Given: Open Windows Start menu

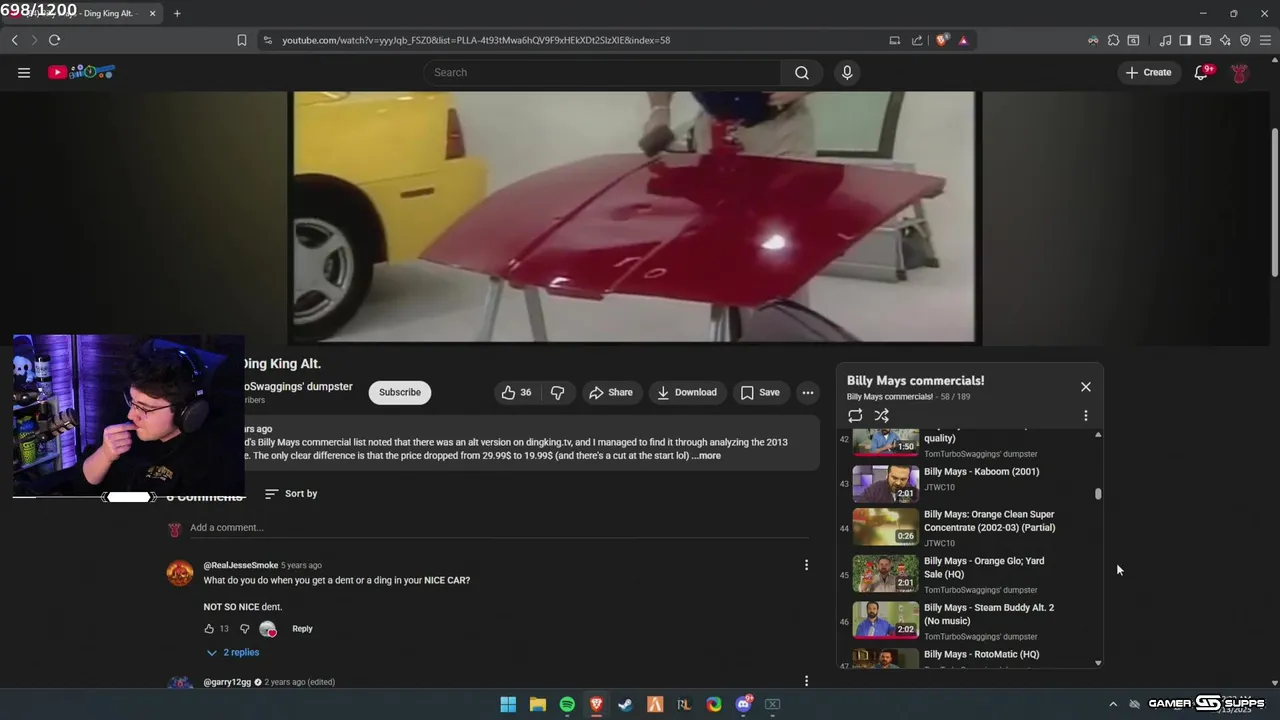Looking at the screenshot, I should 508,704.
